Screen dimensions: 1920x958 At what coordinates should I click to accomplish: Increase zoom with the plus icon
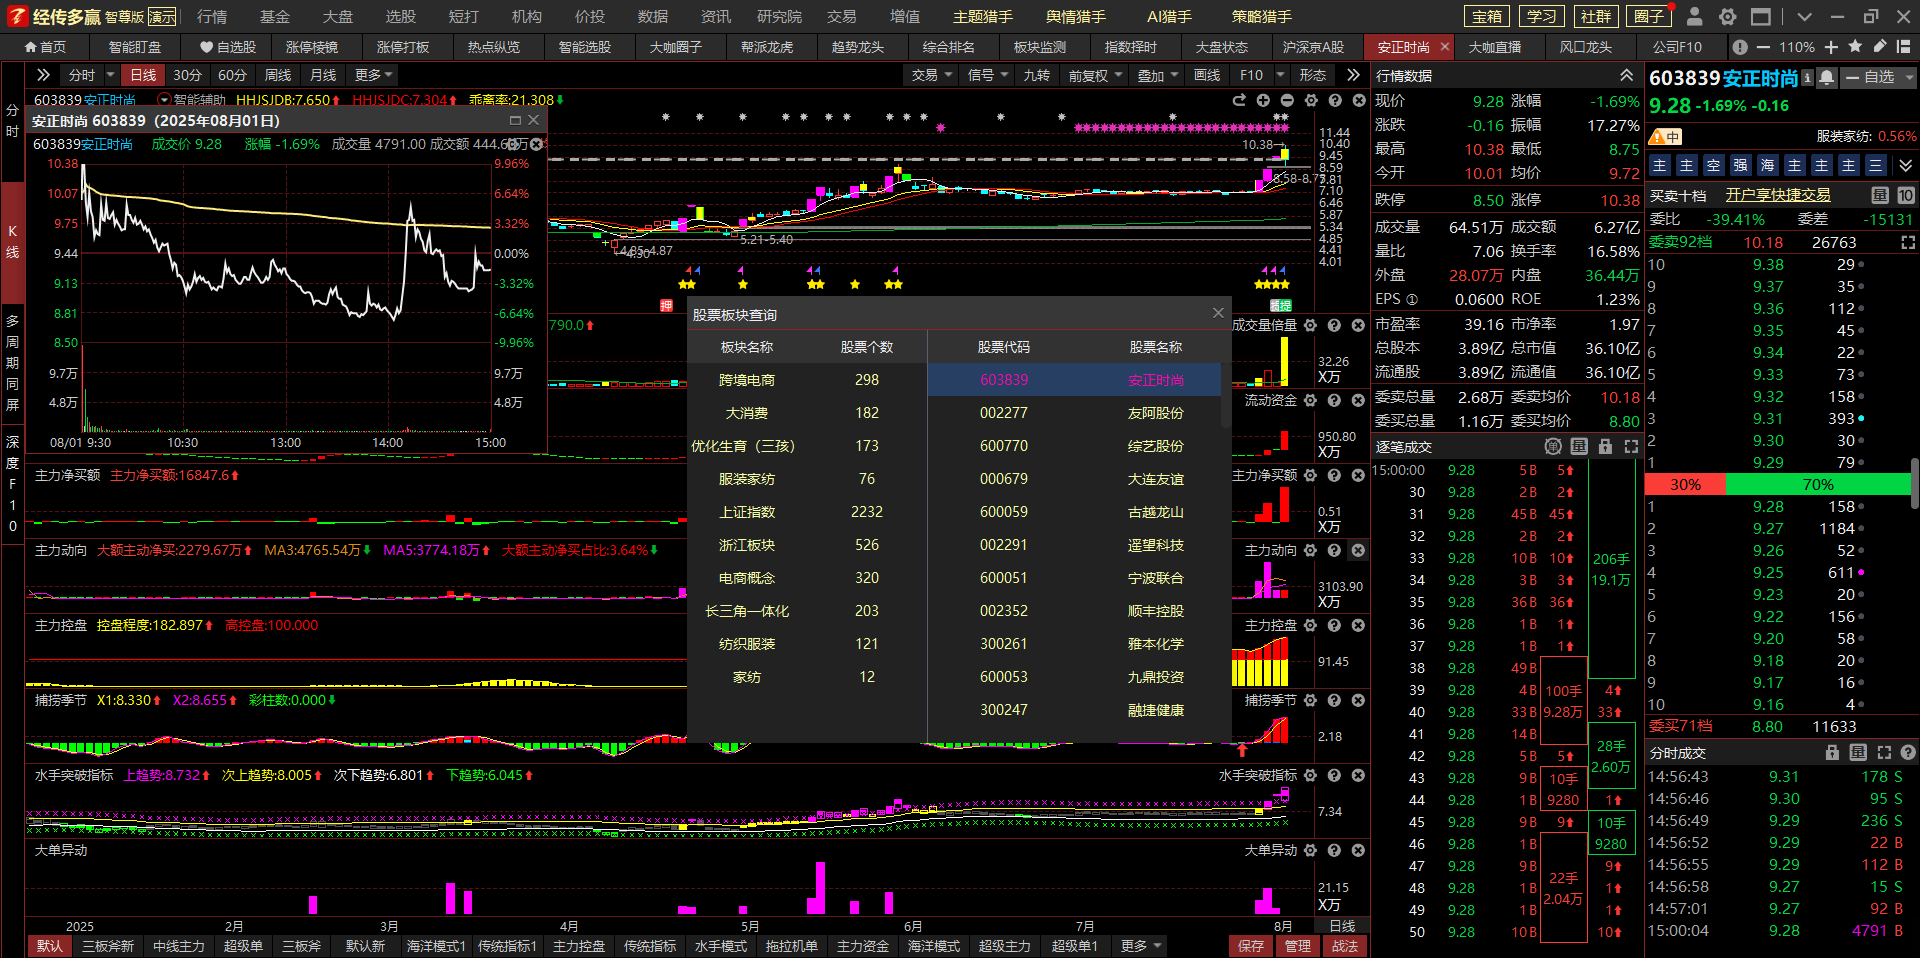1831,47
